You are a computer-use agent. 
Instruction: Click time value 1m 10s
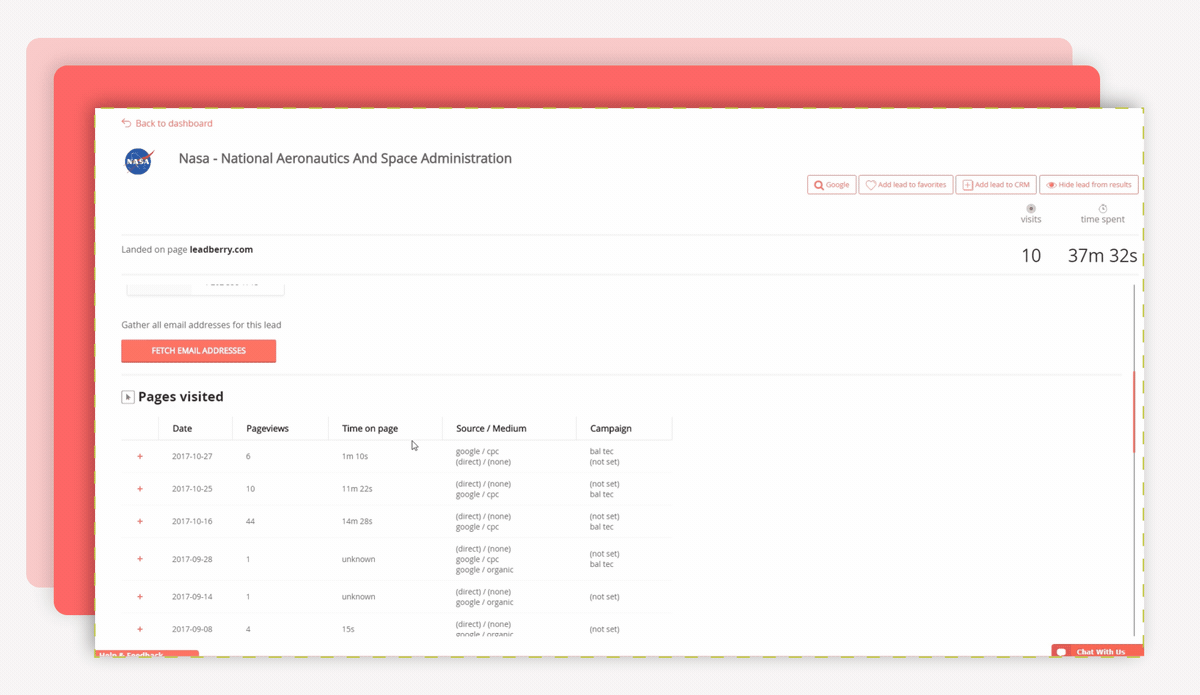(x=355, y=456)
